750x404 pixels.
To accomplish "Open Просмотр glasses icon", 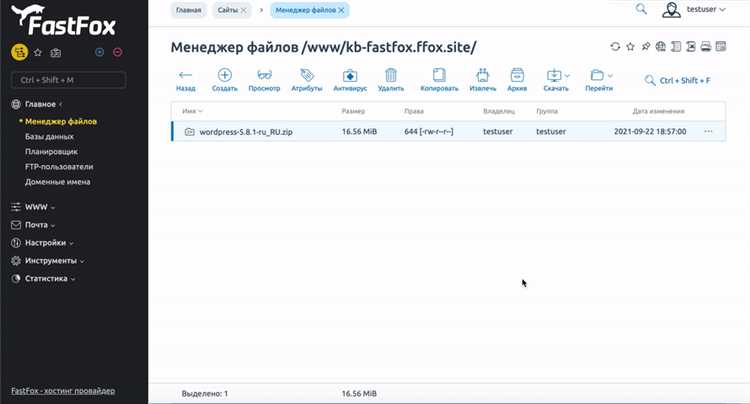I will pos(264,75).
